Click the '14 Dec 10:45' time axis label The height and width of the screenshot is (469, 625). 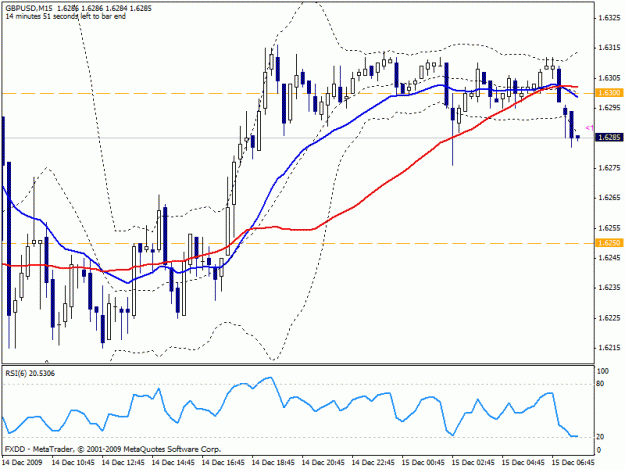73,463
